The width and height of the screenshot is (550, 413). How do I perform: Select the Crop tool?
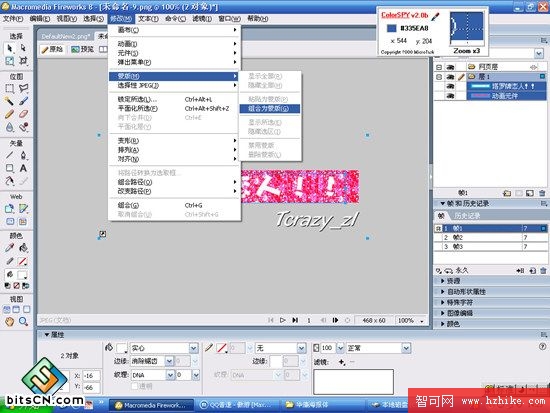[x=23, y=61]
